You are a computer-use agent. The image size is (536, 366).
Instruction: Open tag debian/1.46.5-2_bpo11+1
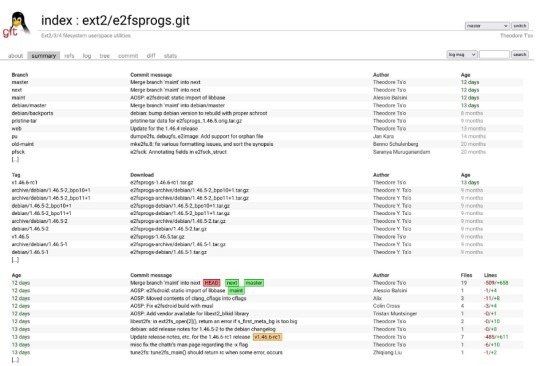[41, 213]
